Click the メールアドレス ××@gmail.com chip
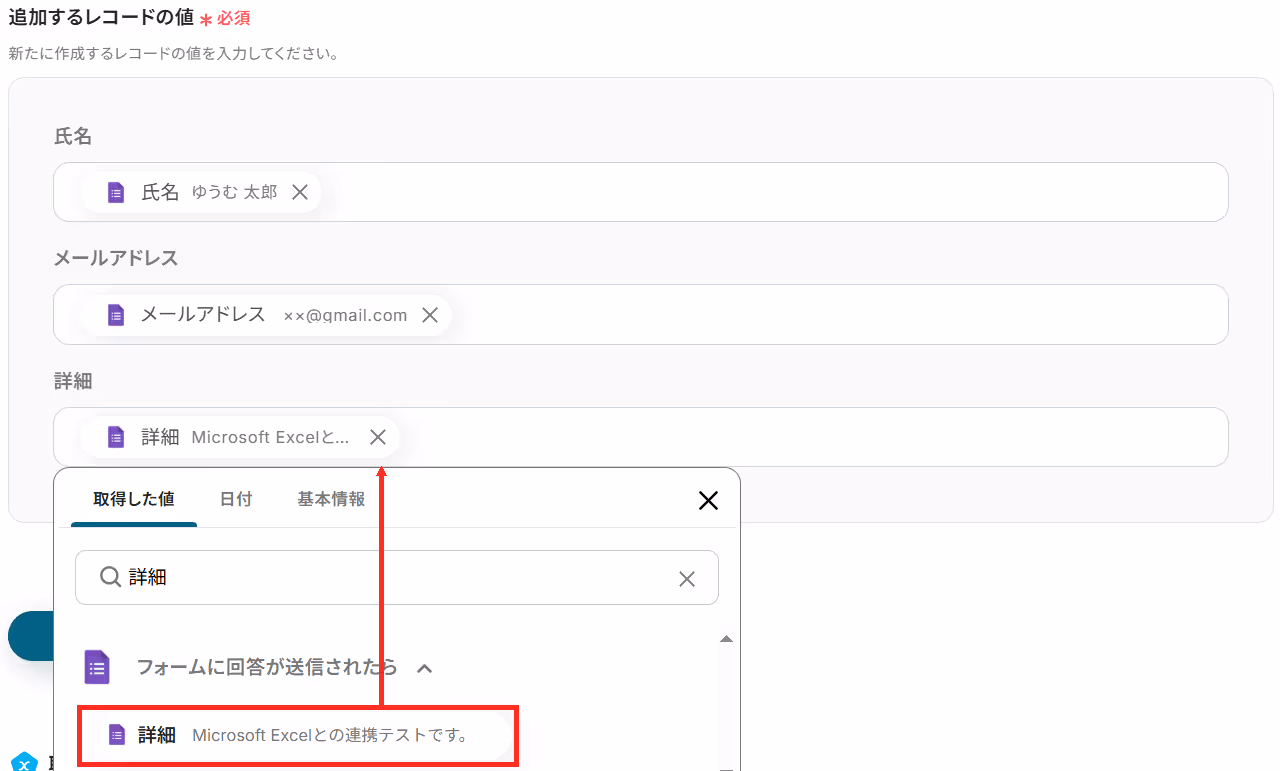1280x771 pixels. (x=266, y=315)
